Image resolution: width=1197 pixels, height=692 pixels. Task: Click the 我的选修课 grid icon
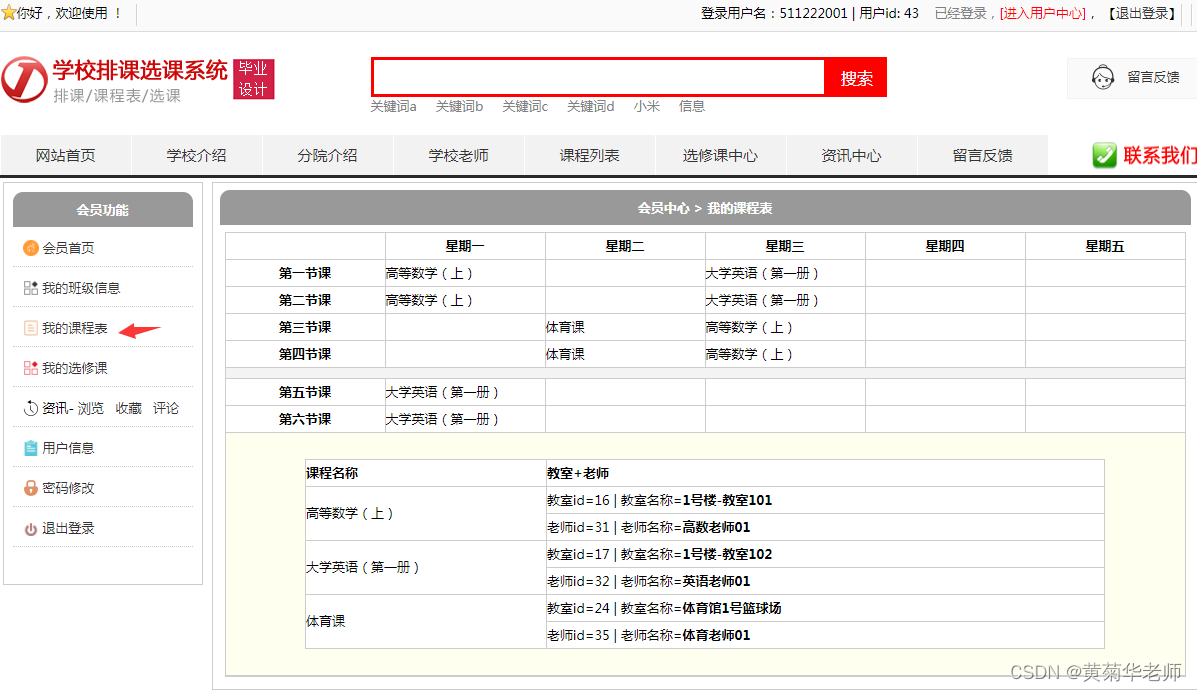pos(31,368)
